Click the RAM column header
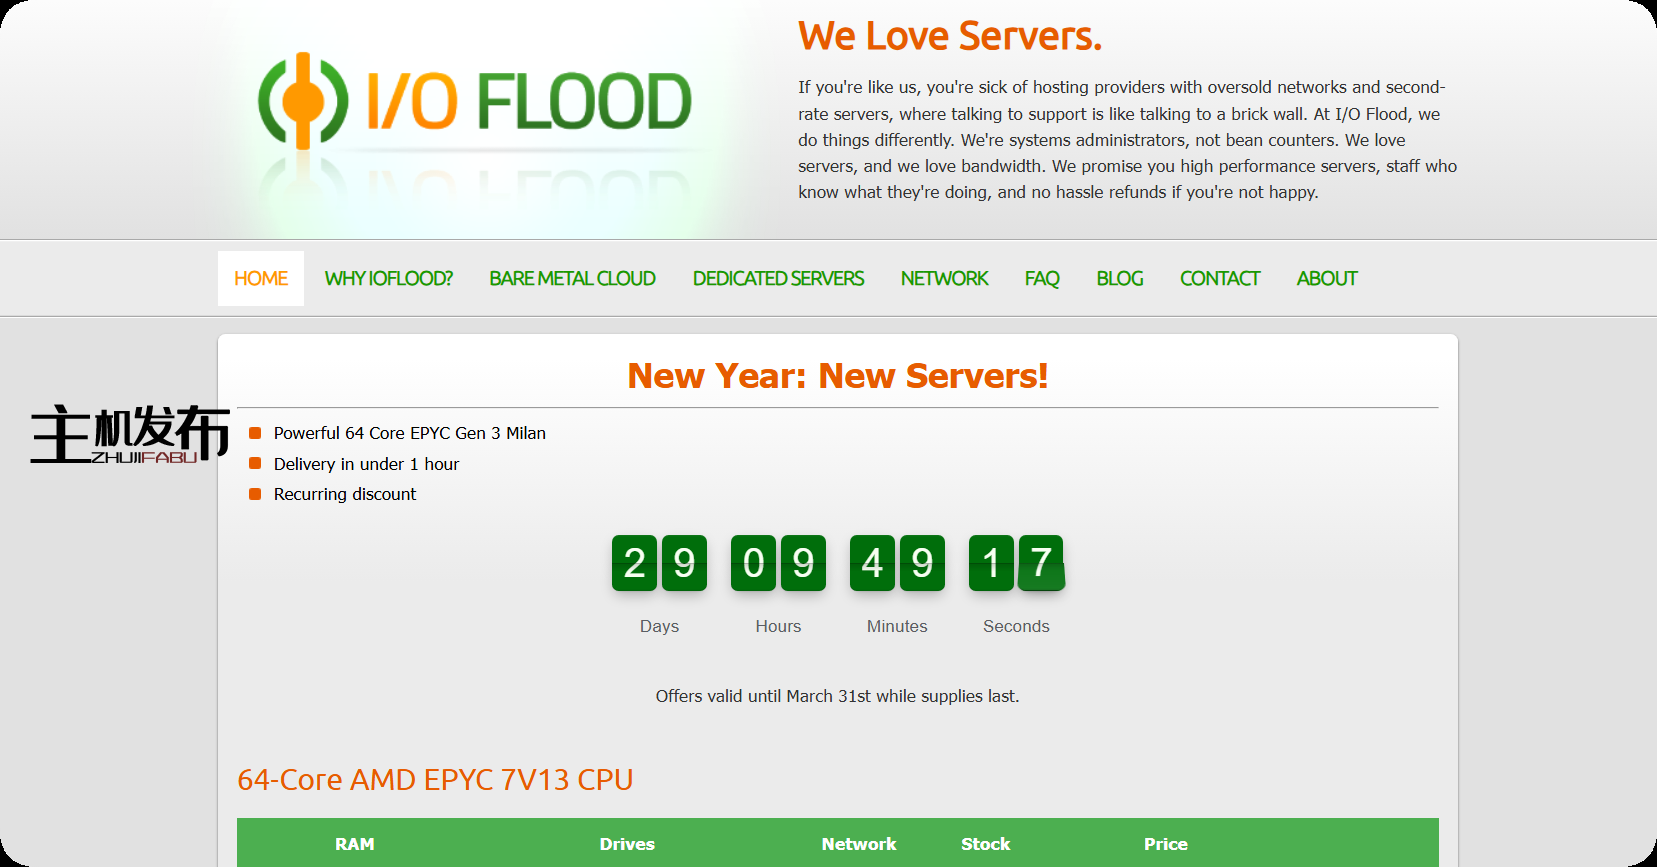Viewport: 1657px width, 867px height. [x=355, y=844]
